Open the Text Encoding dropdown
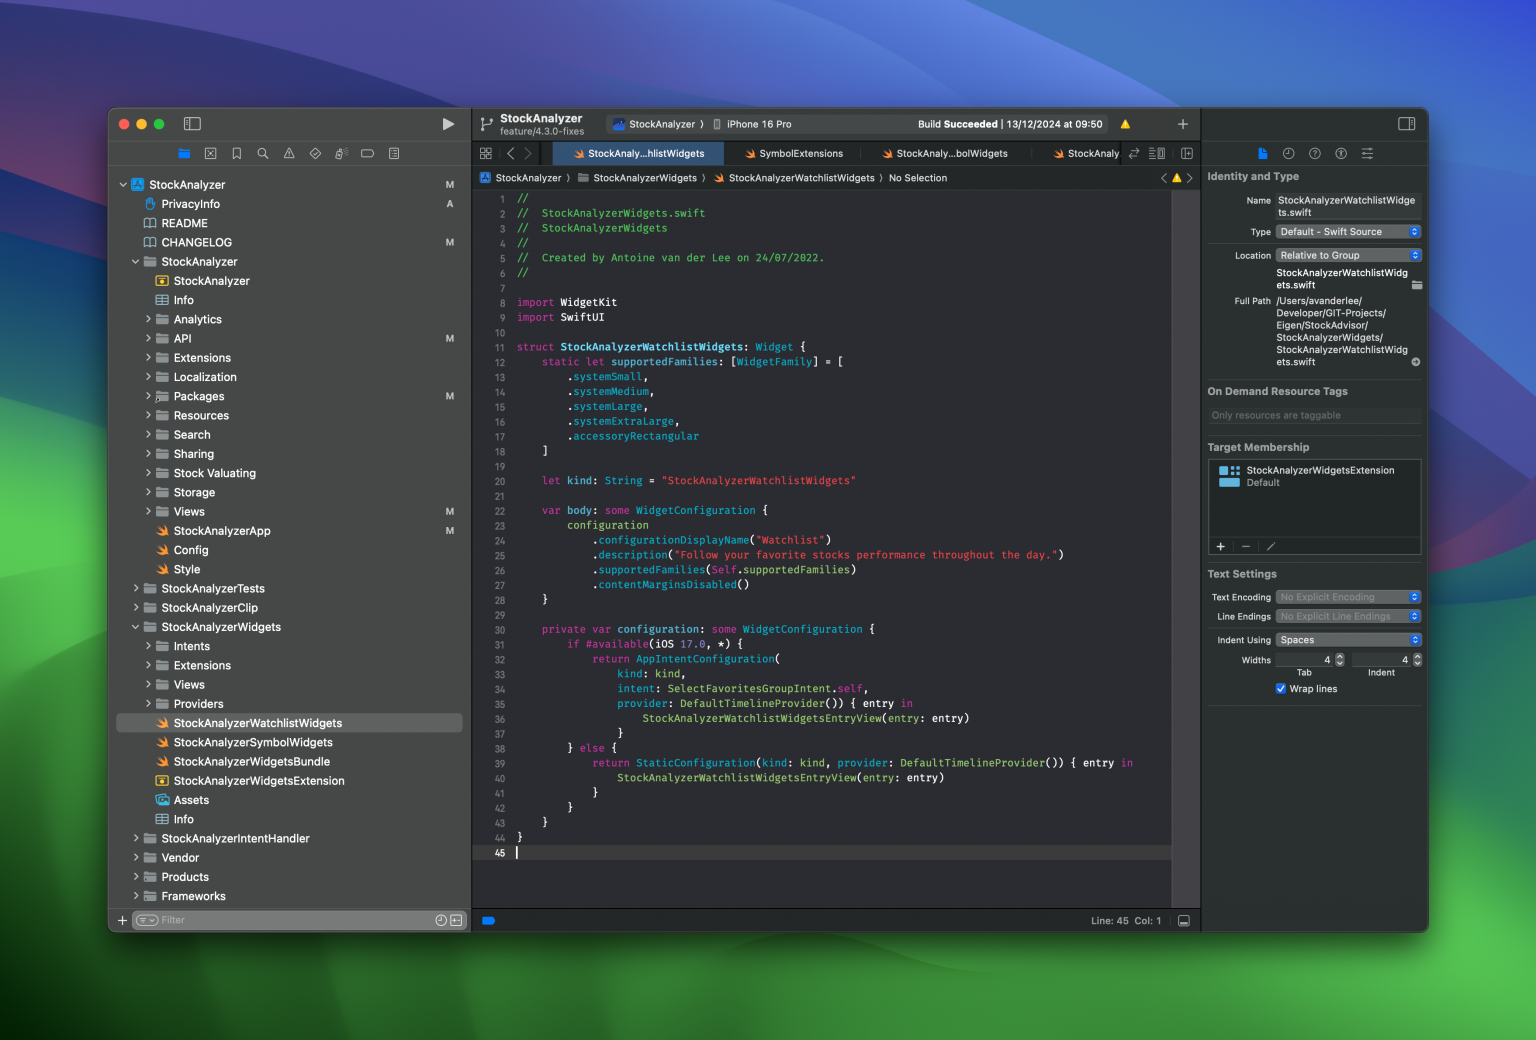The height and width of the screenshot is (1040, 1536). coord(1347,596)
